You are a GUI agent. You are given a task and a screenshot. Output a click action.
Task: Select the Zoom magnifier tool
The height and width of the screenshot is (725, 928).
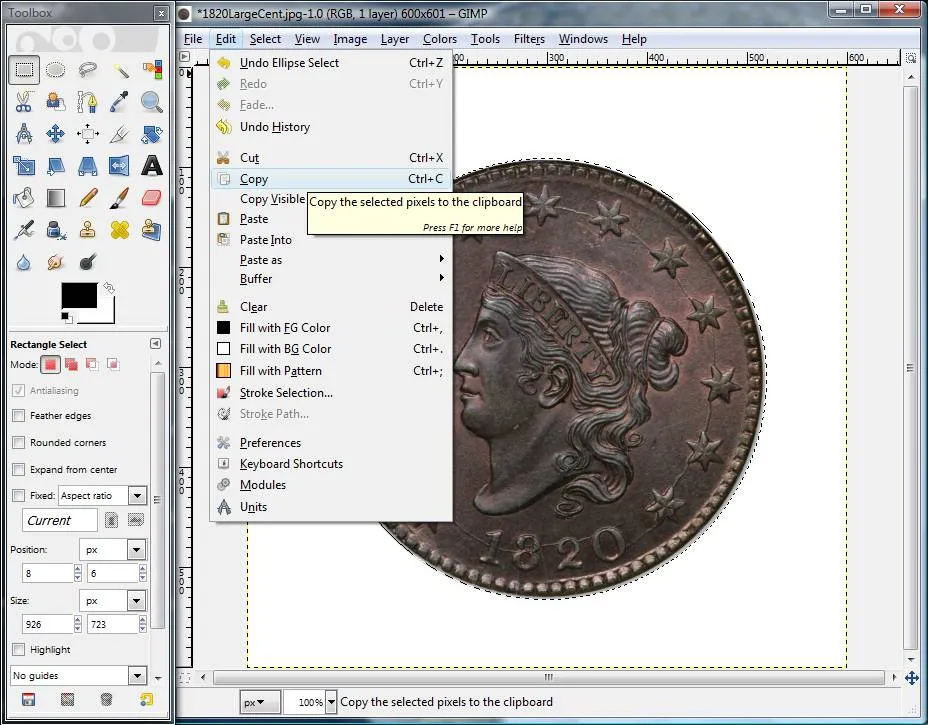pos(152,102)
